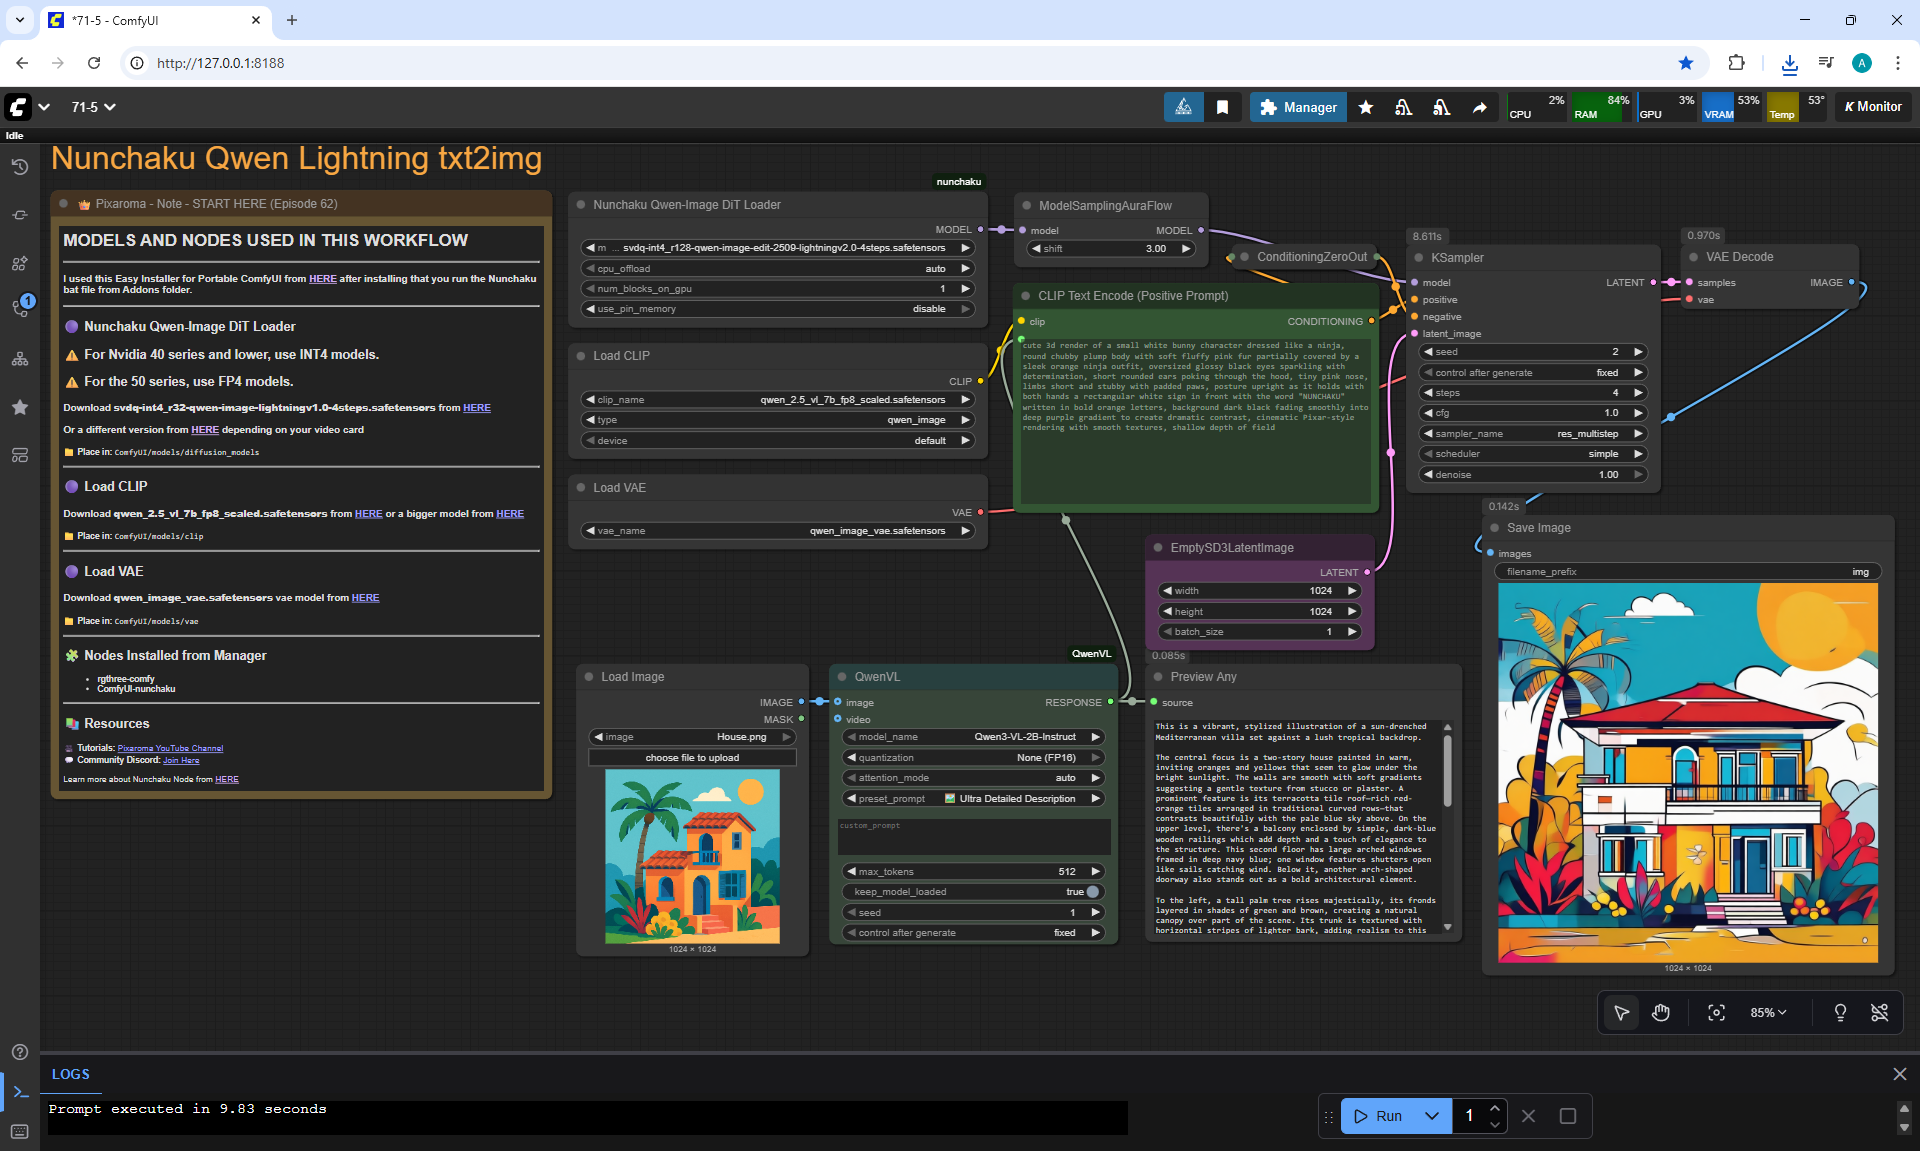Viewport: 1920px width, 1151px height.
Task: Open the Pixaroma YouTube Channel link
Action: coord(170,748)
